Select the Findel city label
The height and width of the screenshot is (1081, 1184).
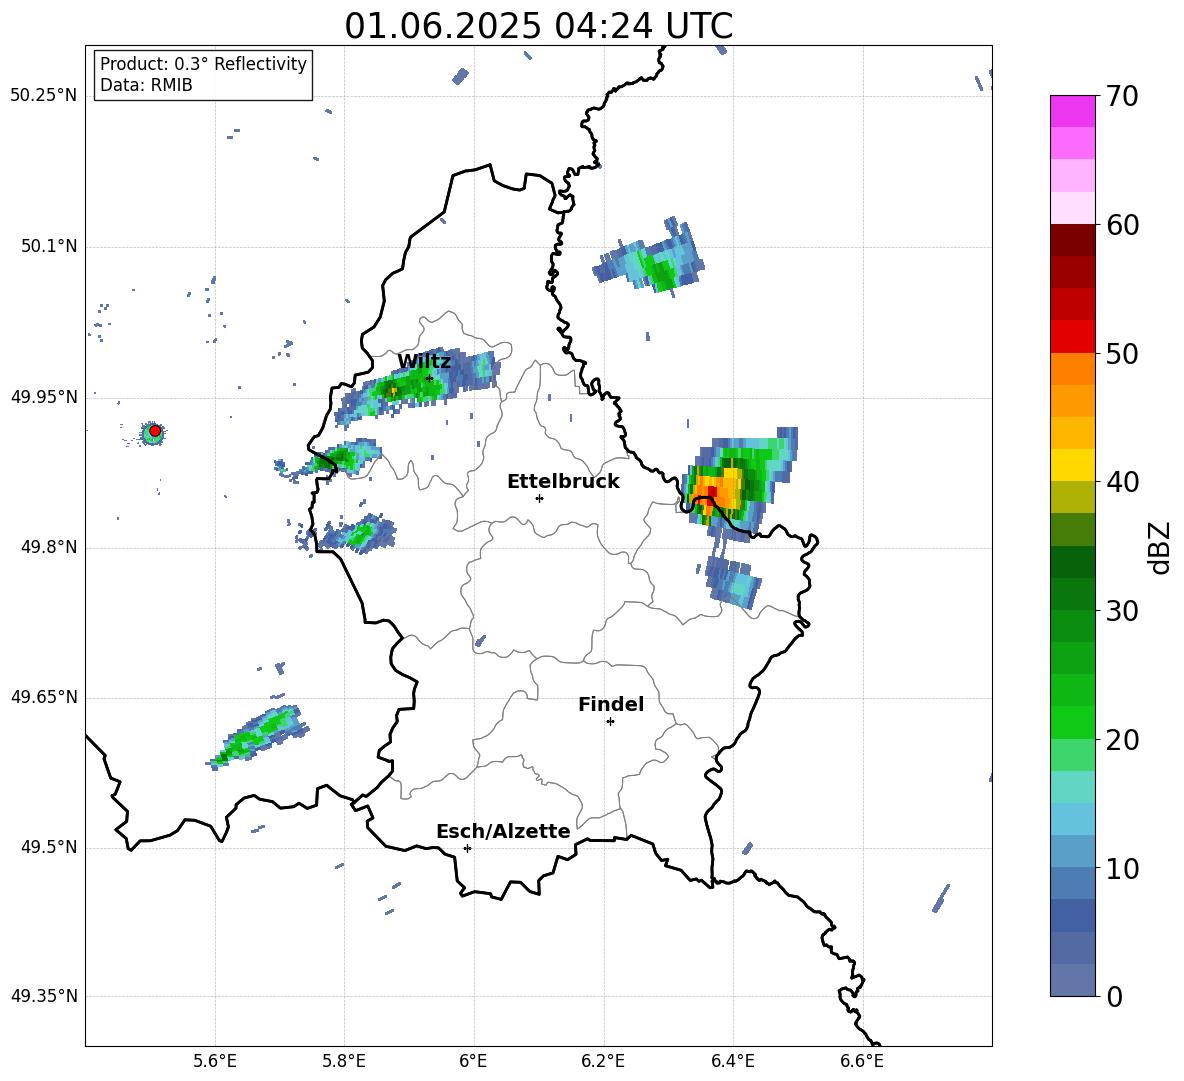[611, 704]
